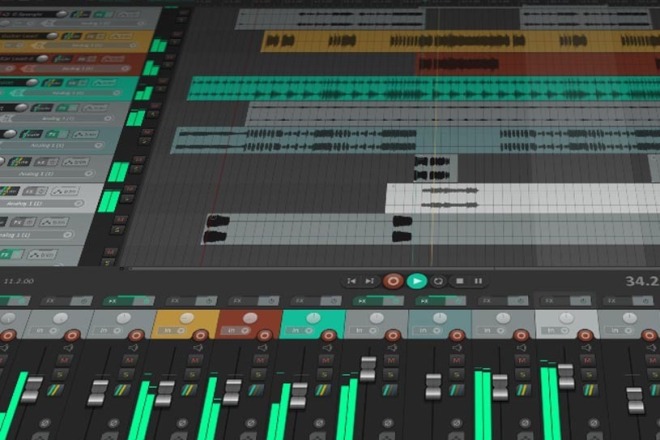The image size is (660, 440).
Task: Toggle record monitoring speaker on yellow strip
Action: [198, 348]
